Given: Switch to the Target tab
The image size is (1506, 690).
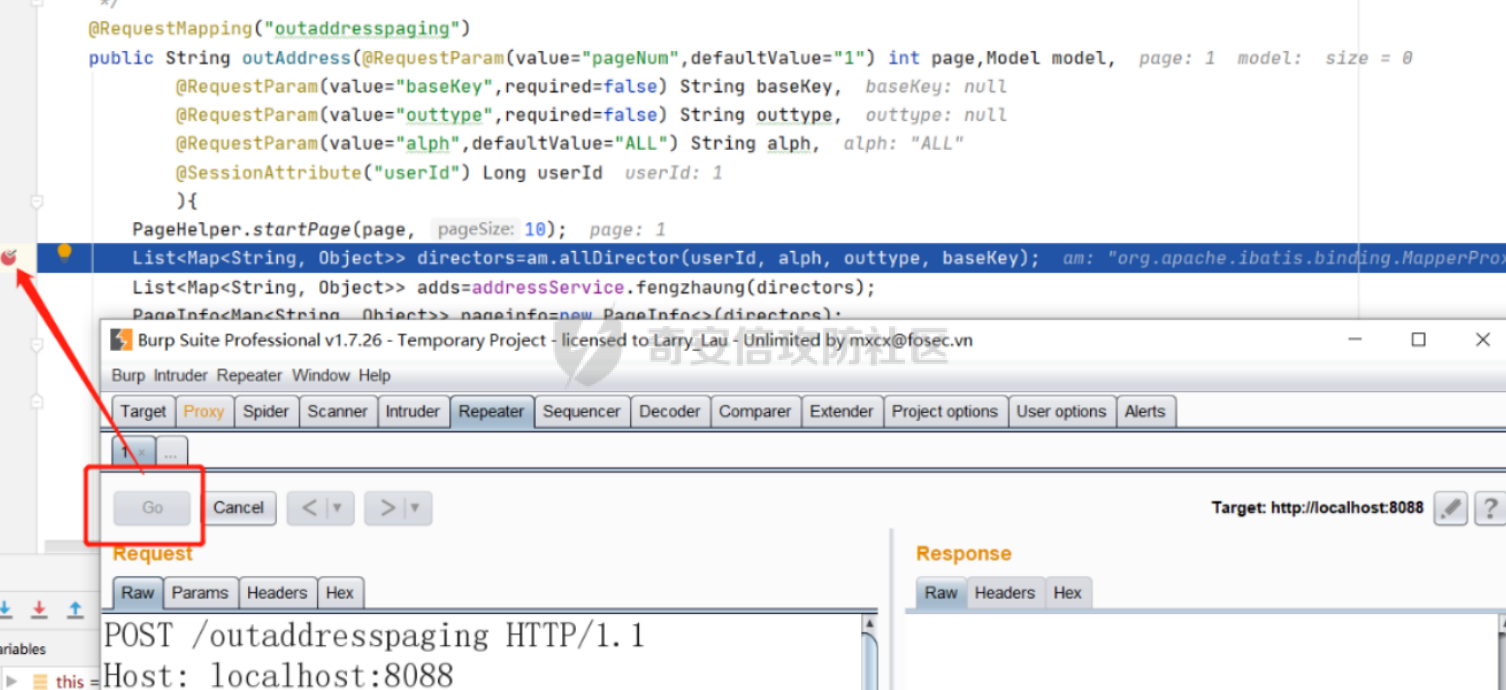Looking at the screenshot, I should click(143, 411).
